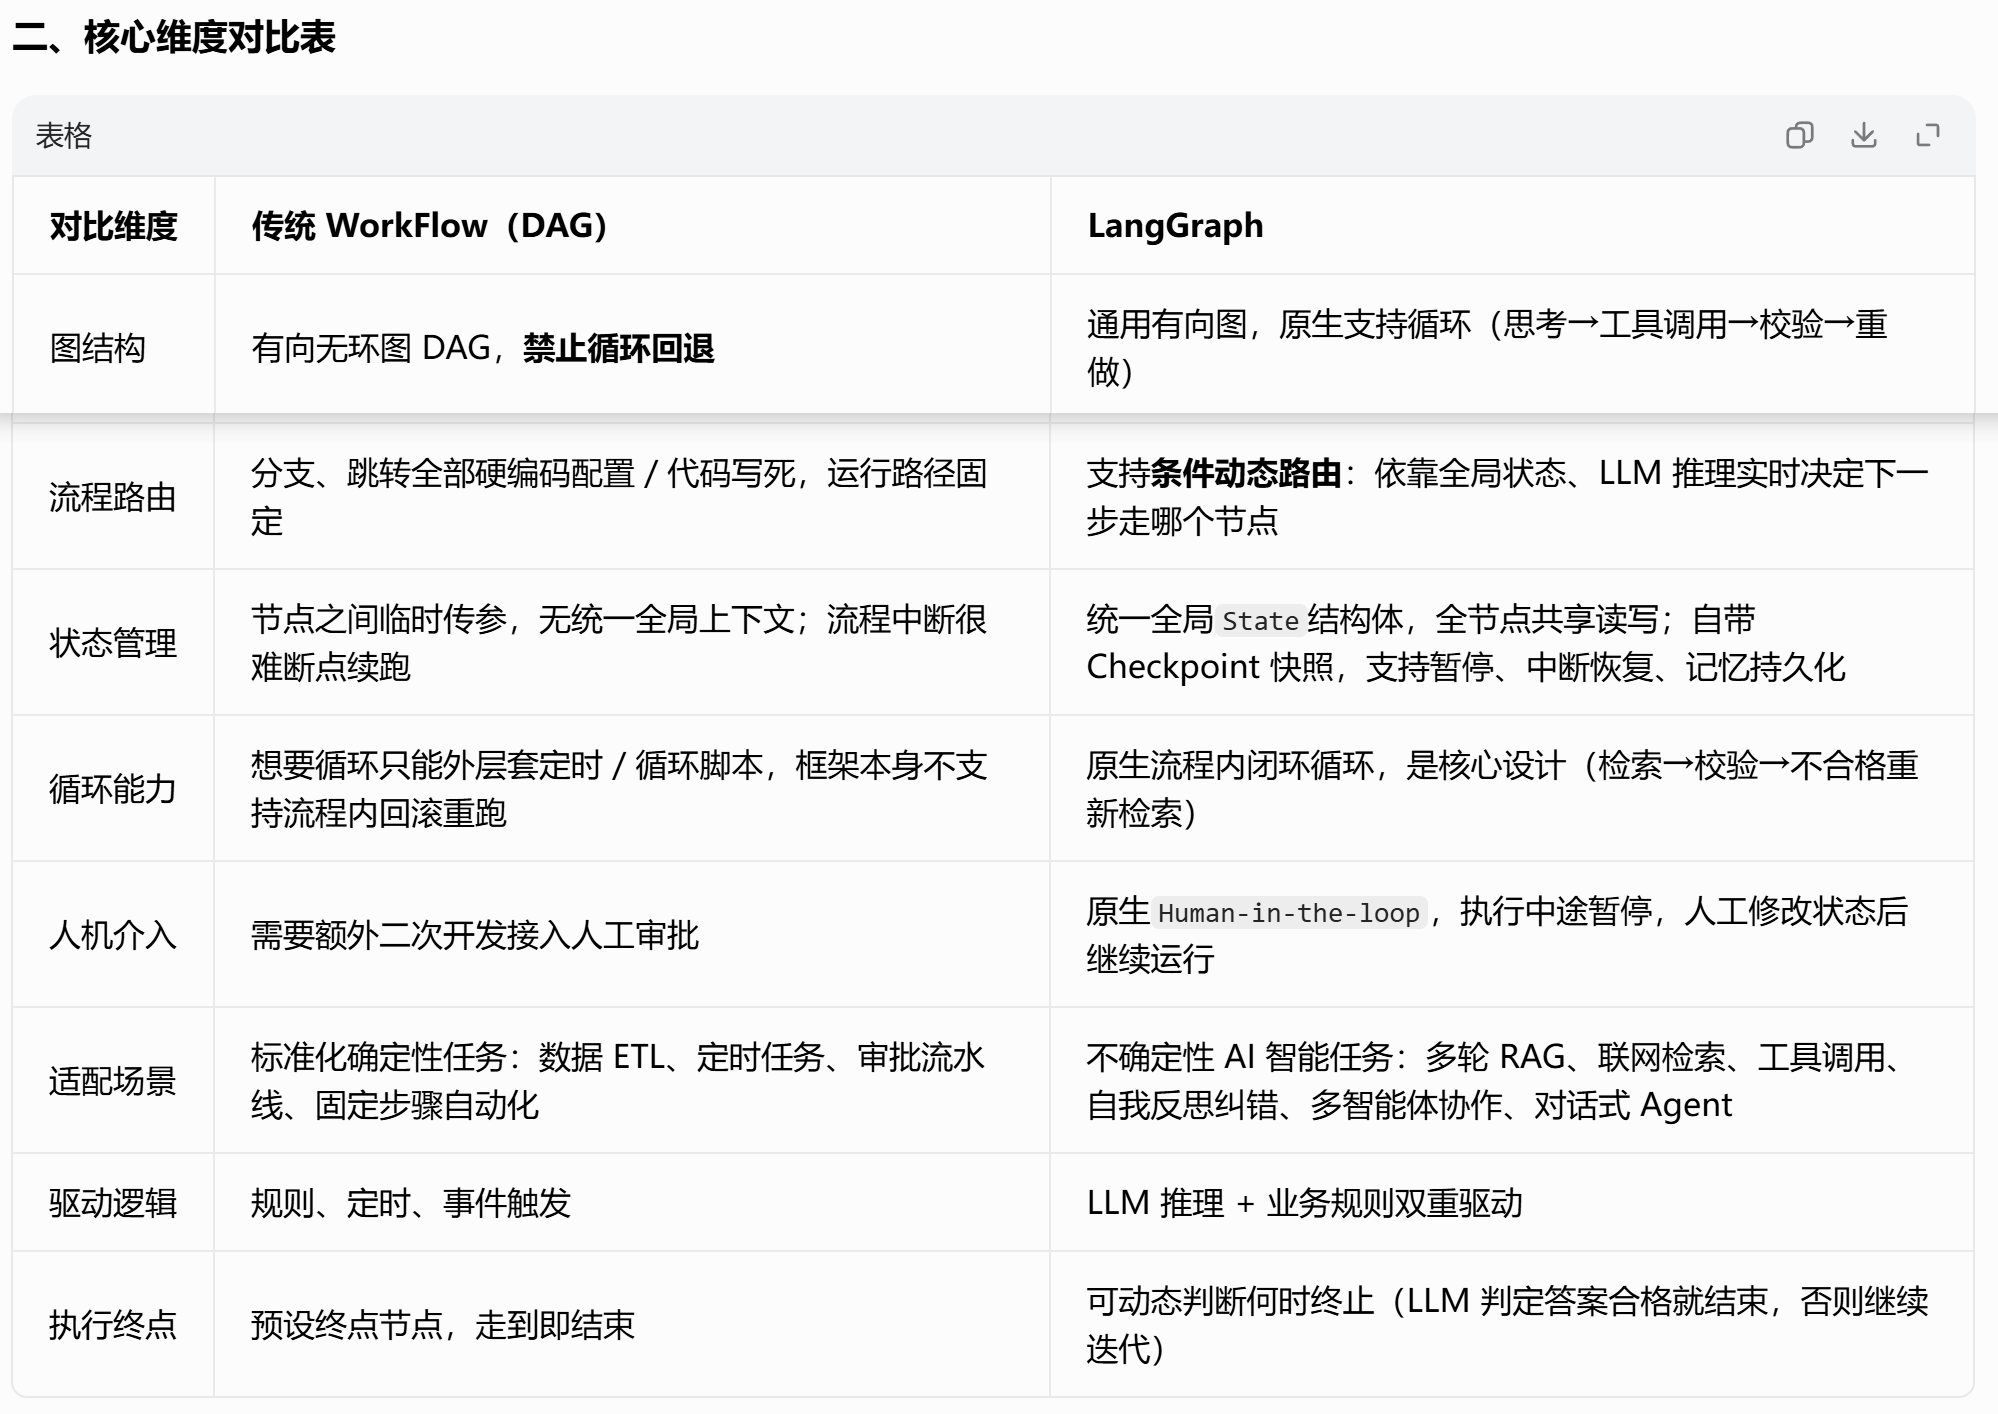
Task: Click the cell starting 想要循环只能外层套定时
Action: coord(632,788)
